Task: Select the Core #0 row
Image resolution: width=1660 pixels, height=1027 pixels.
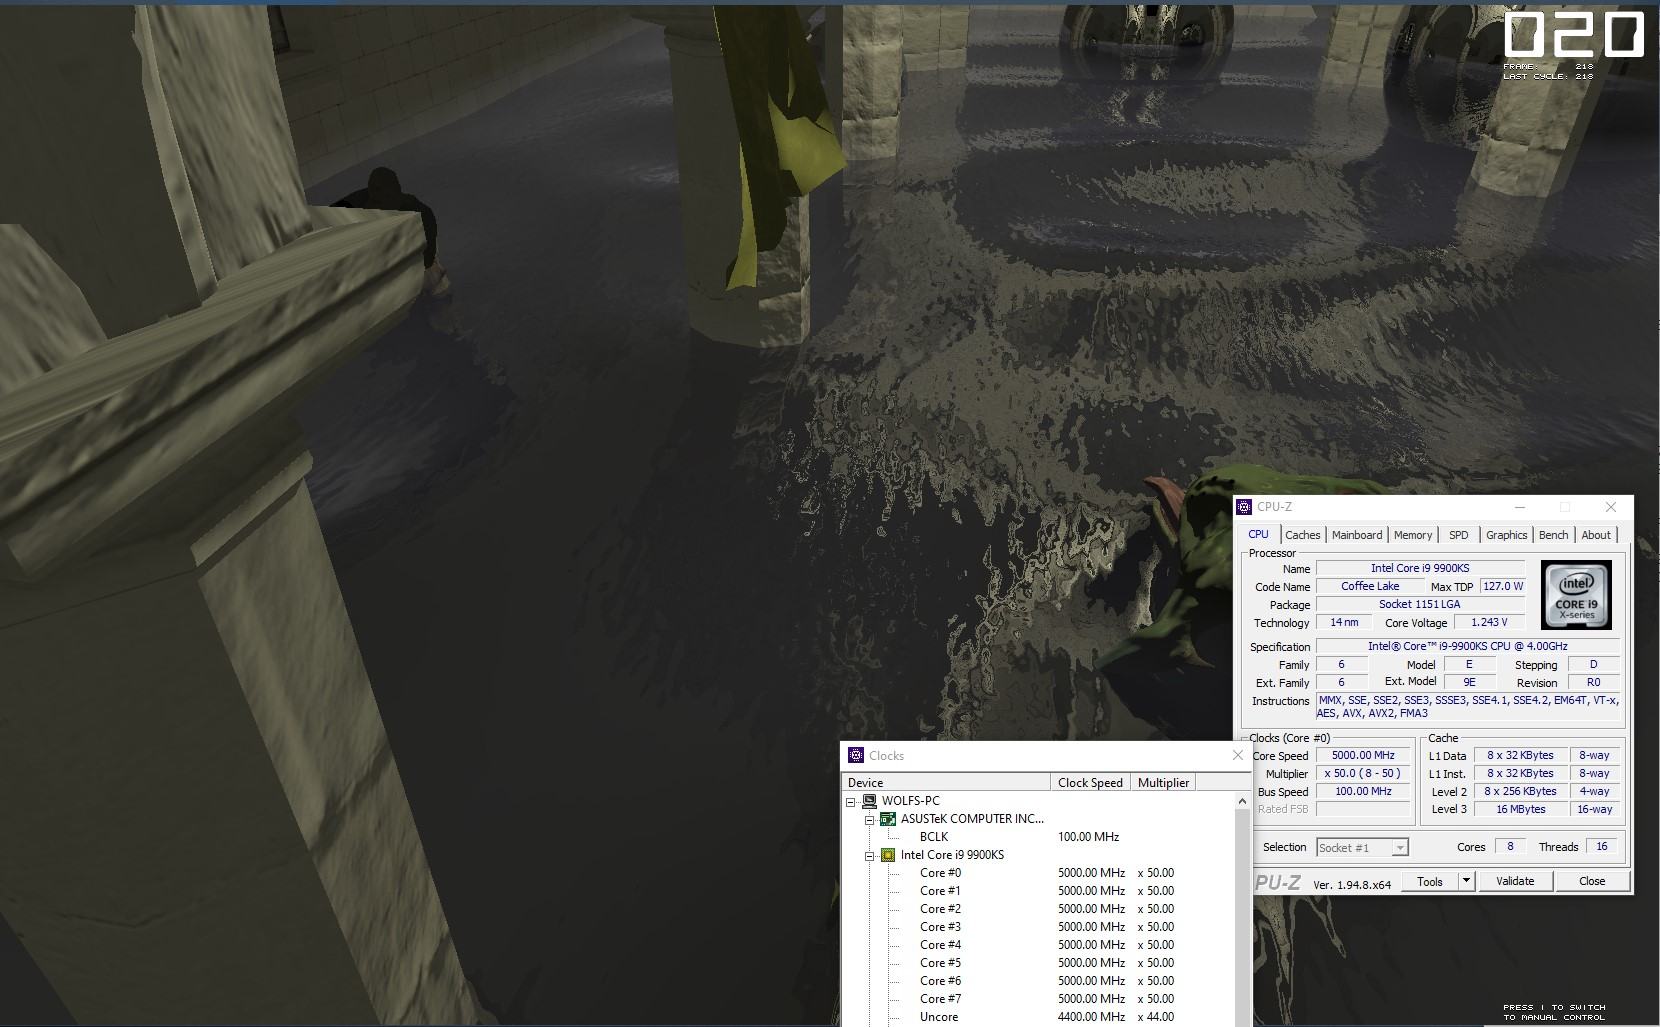Action: (x=1040, y=873)
